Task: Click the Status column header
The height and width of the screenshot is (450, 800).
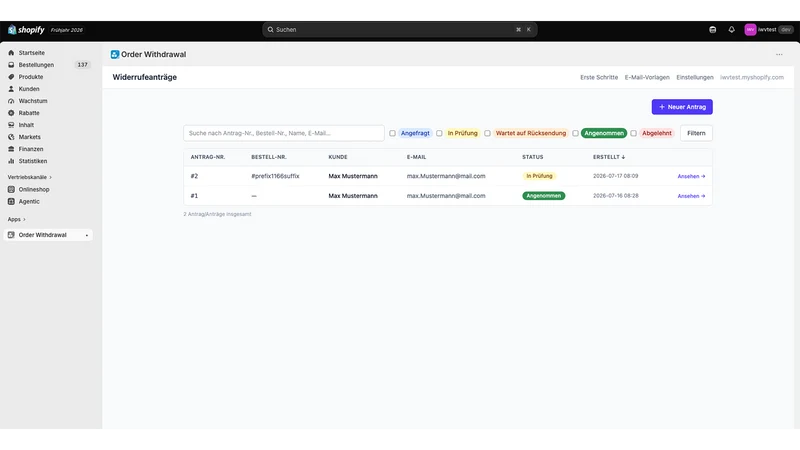Action: click(532, 157)
